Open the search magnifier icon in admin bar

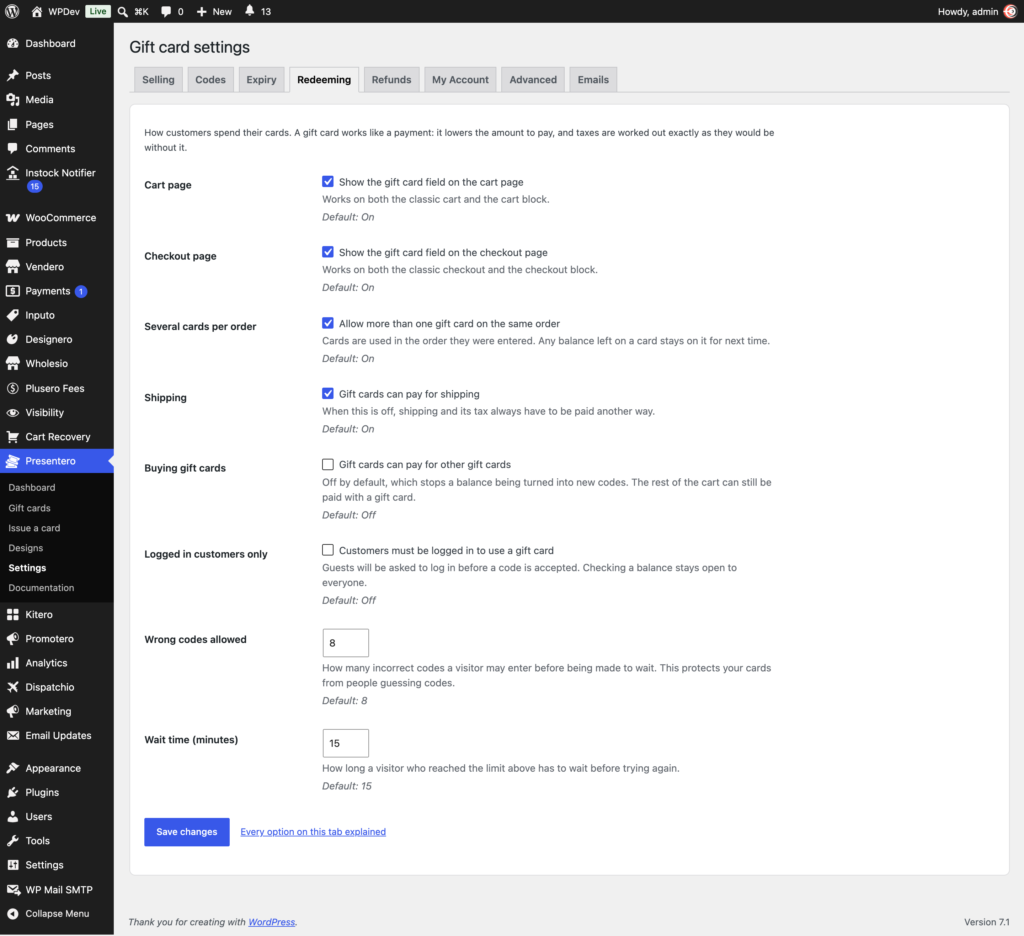(122, 11)
